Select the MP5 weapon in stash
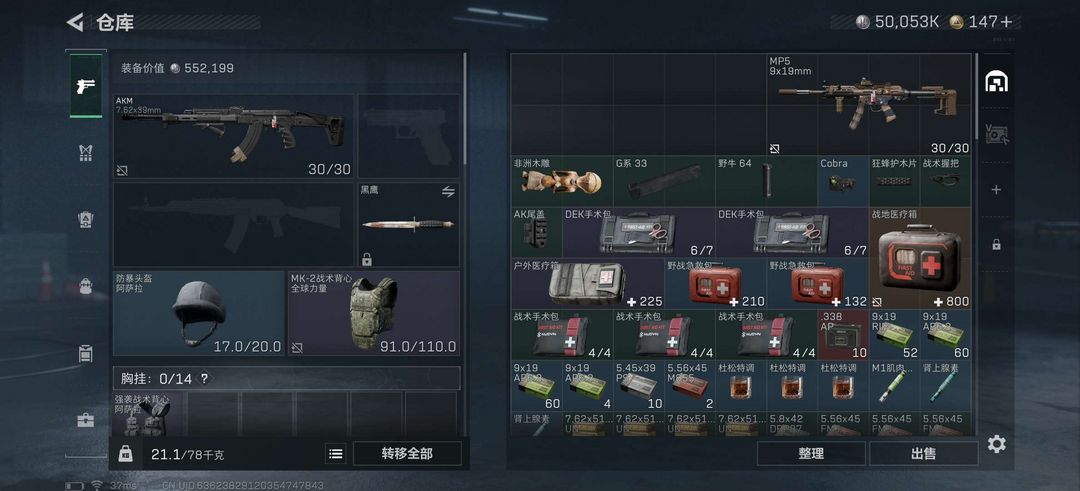 tap(869, 105)
